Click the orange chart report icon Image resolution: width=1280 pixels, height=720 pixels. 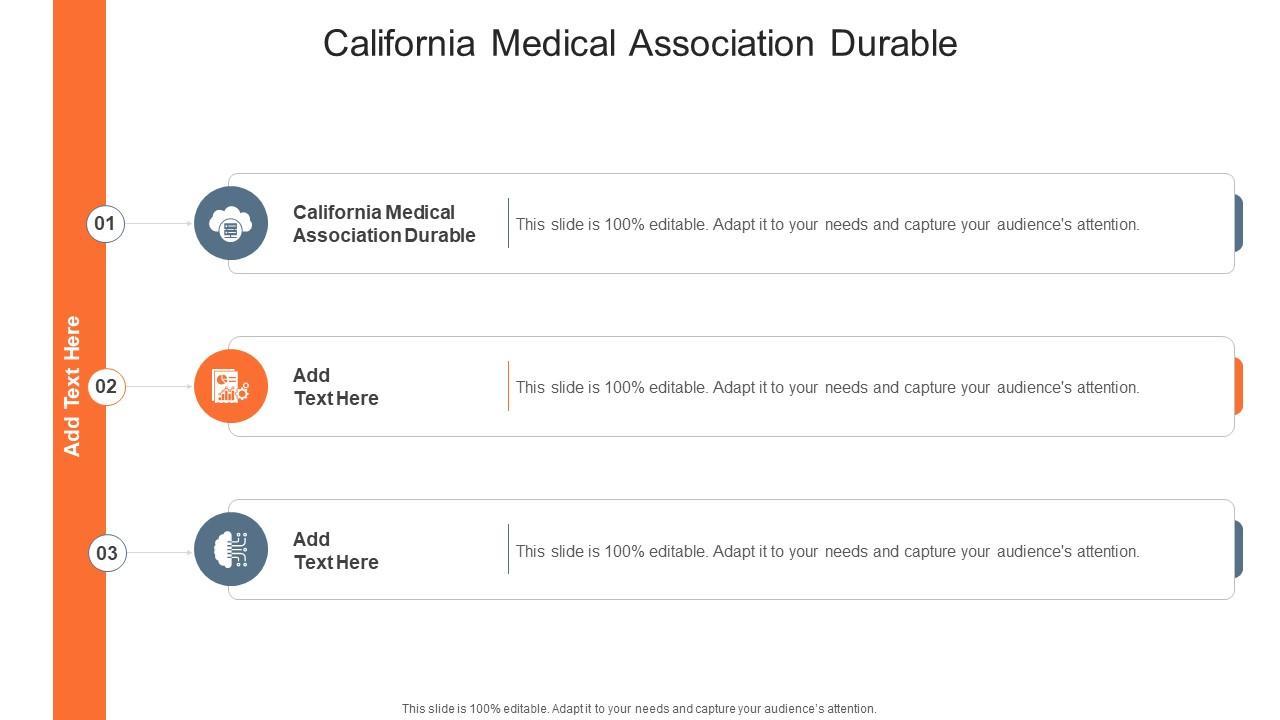point(231,387)
